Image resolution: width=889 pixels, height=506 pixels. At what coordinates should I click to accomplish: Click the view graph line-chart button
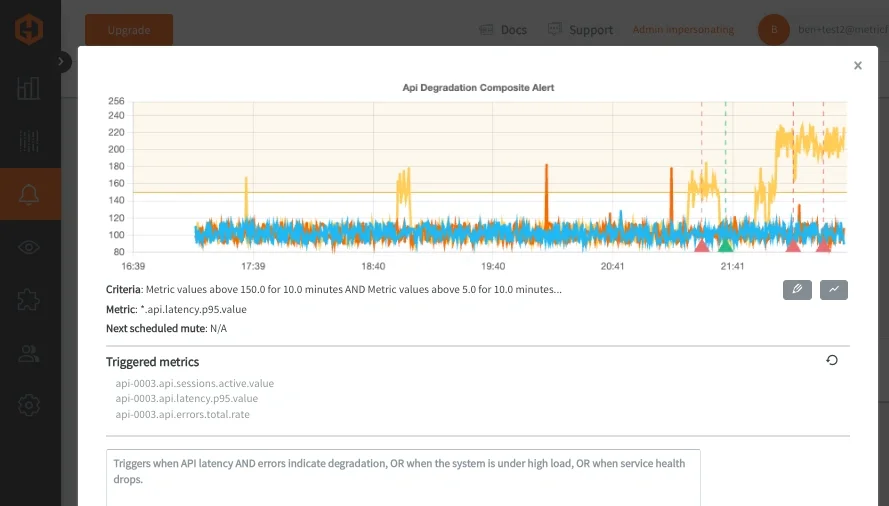tap(834, 290)
